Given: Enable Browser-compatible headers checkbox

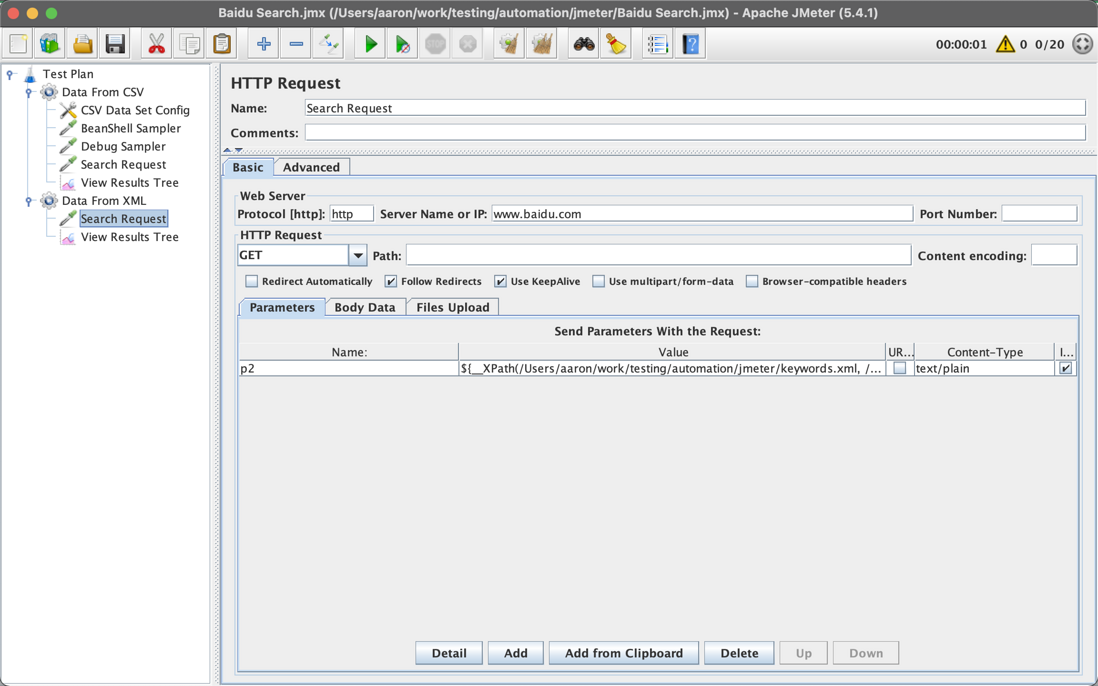Looking at the screenshot, I should (751, 281).
